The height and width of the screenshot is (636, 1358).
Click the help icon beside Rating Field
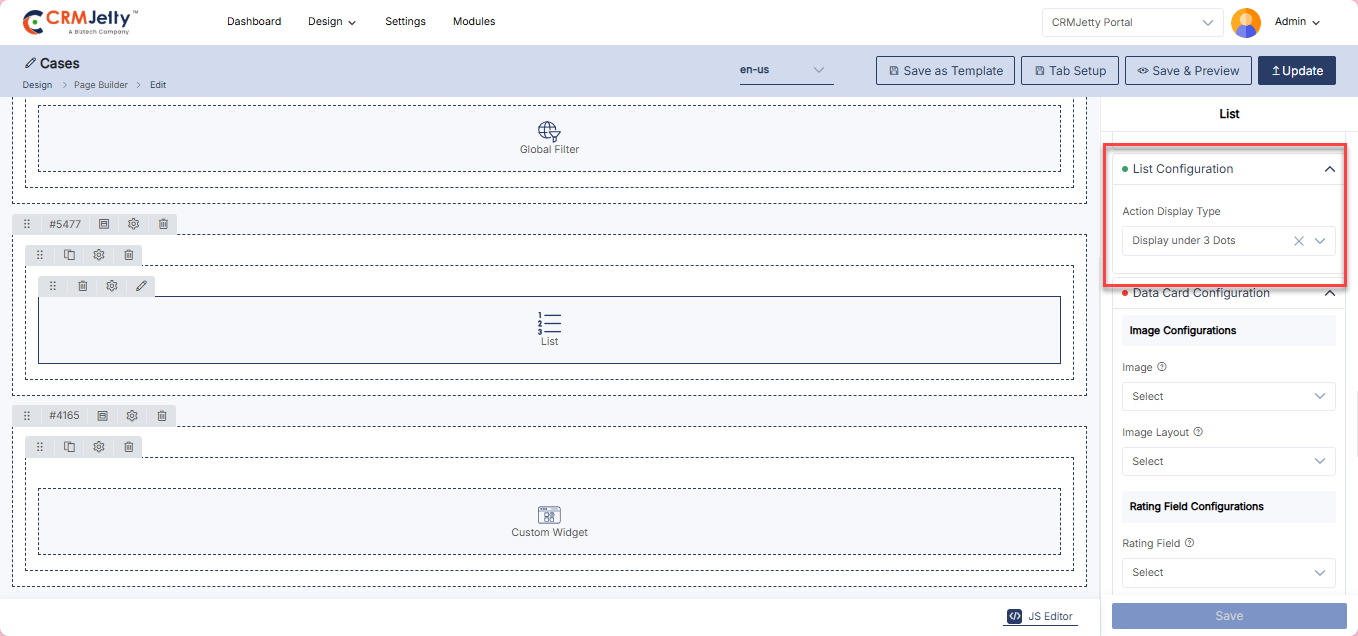1190,543
